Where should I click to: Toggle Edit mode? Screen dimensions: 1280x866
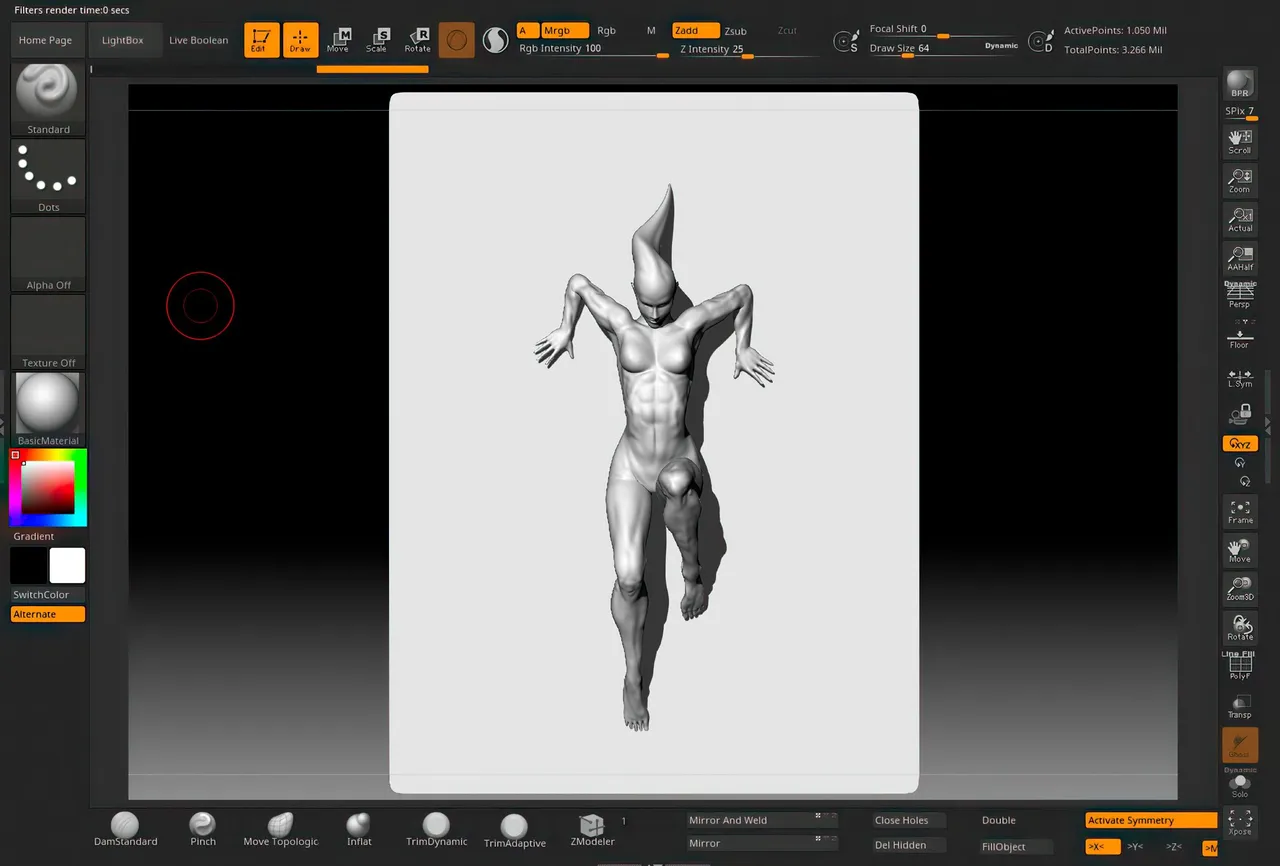(x=262, y=40)
